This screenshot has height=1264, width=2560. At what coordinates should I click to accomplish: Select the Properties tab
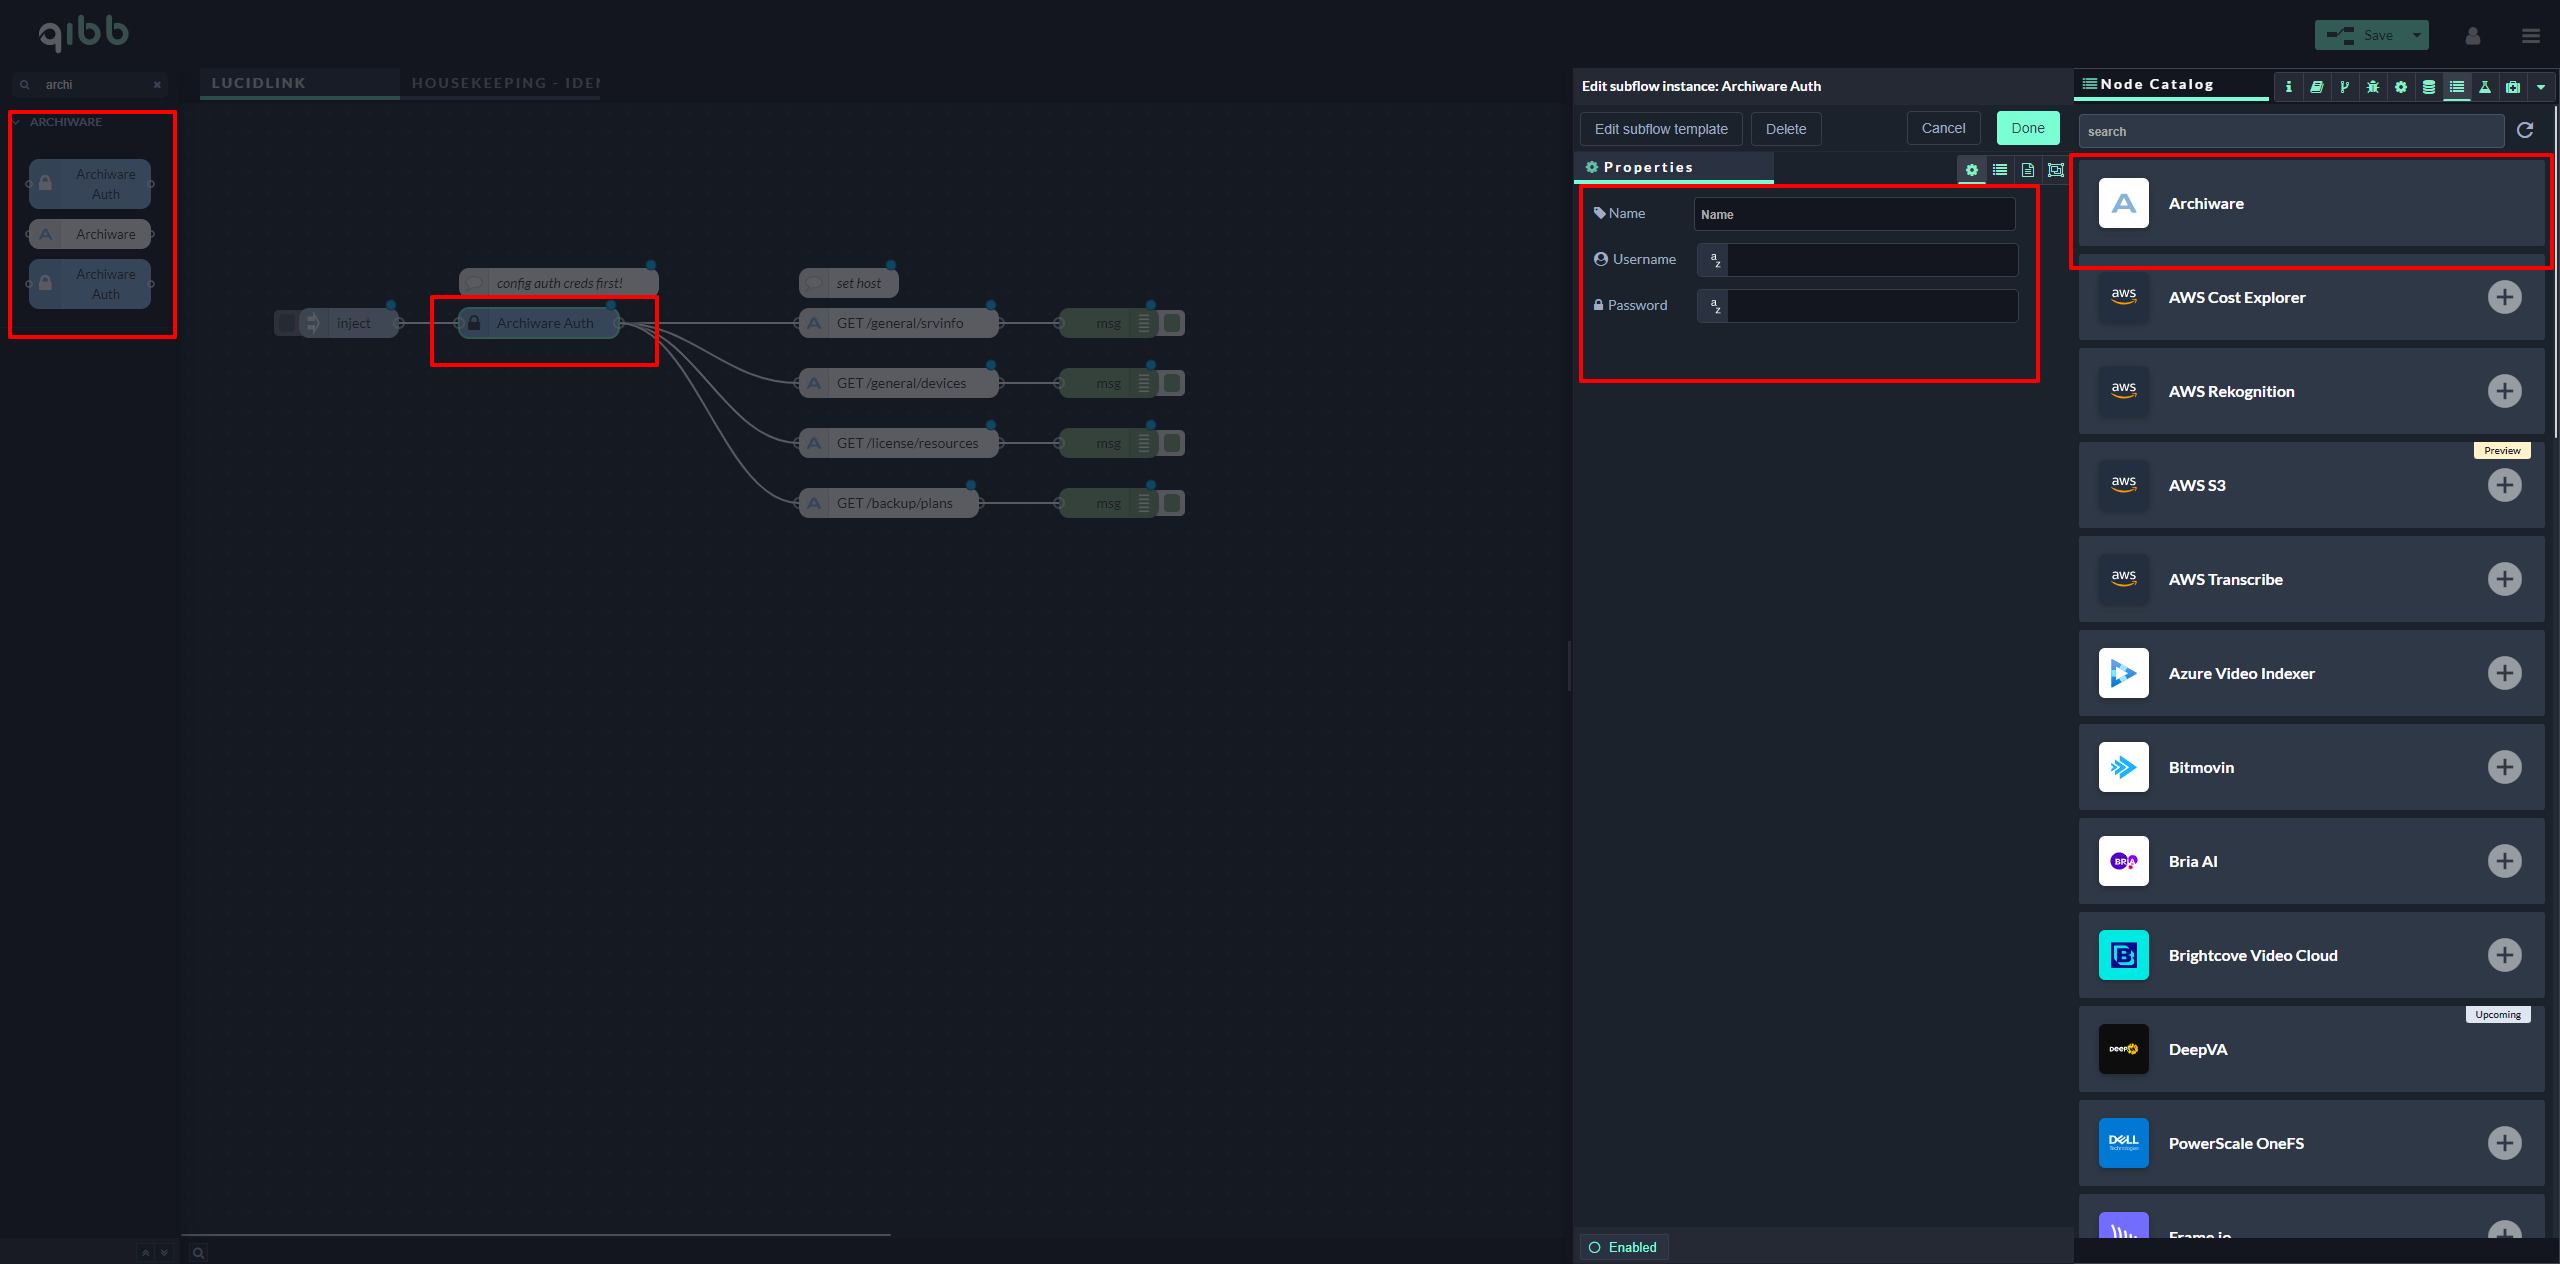tap(1674, 167)
